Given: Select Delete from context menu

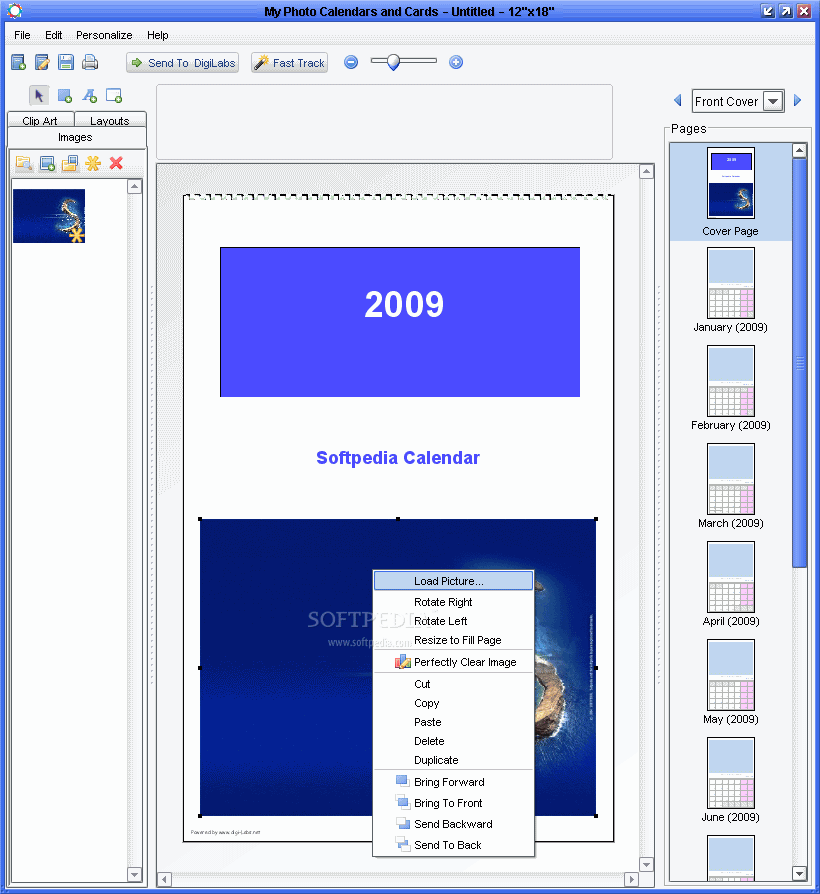Looking at the screenshot, I should pos(453,741).
